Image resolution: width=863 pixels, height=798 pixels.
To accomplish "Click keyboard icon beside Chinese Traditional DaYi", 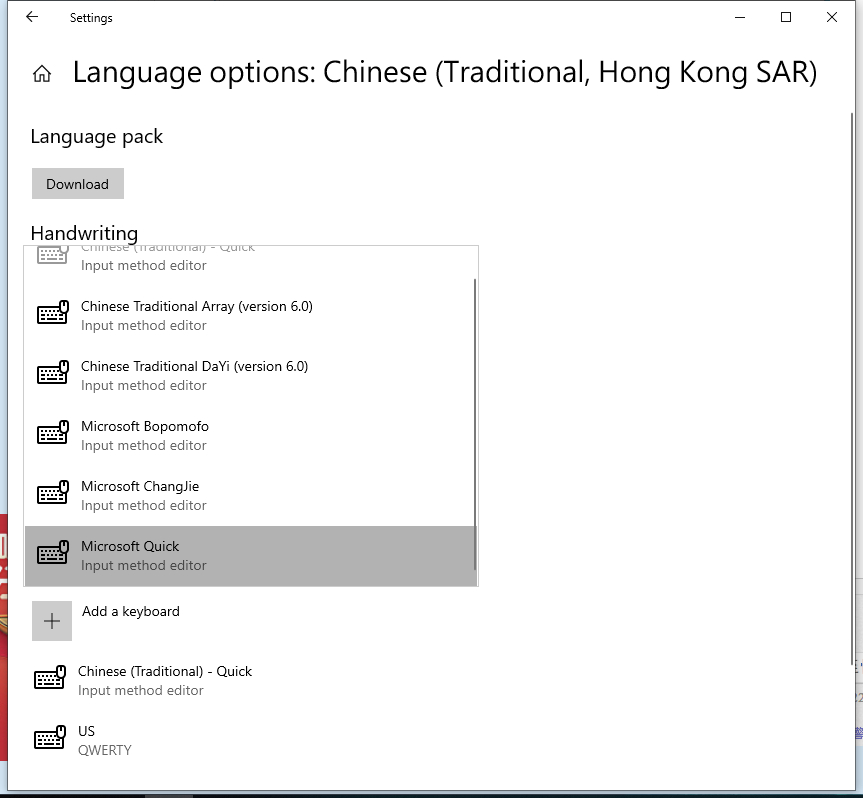I will coord(53,373).
